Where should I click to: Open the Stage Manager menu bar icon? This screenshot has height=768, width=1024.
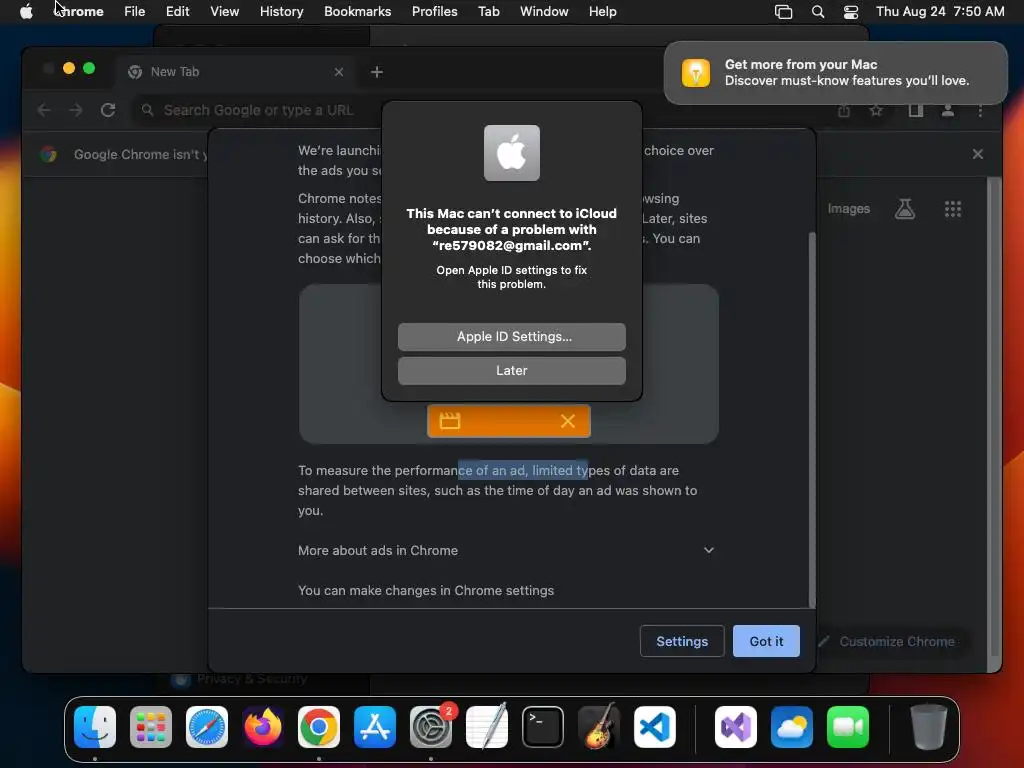click(783, 12)
